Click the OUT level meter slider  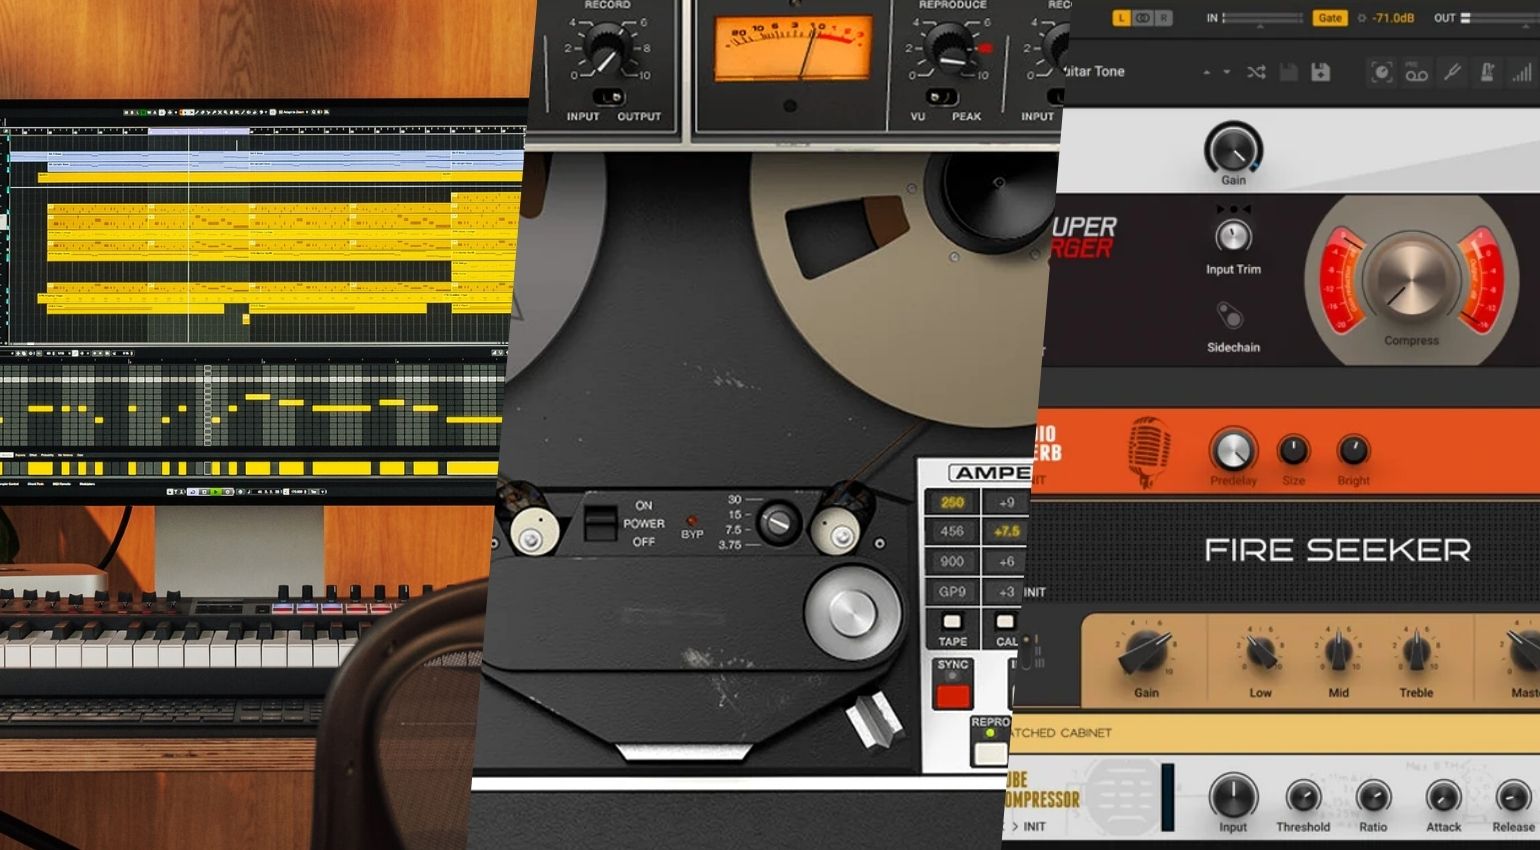(x=1500, y=18)
